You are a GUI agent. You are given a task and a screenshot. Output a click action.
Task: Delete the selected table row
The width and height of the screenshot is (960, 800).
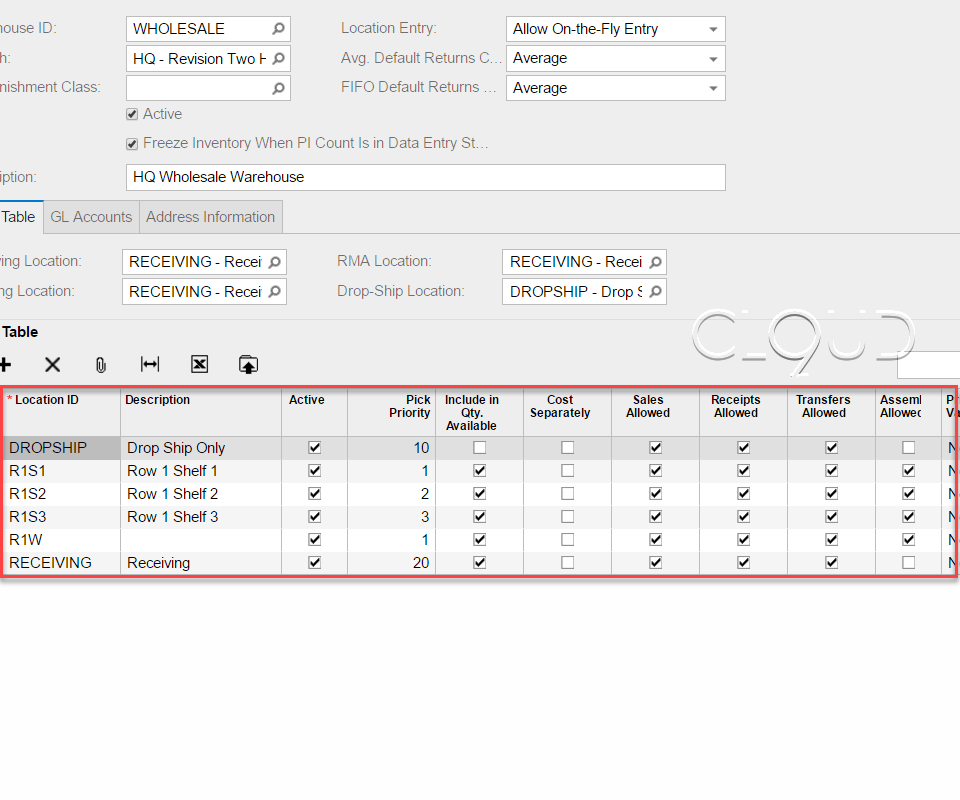click(52, 364)
